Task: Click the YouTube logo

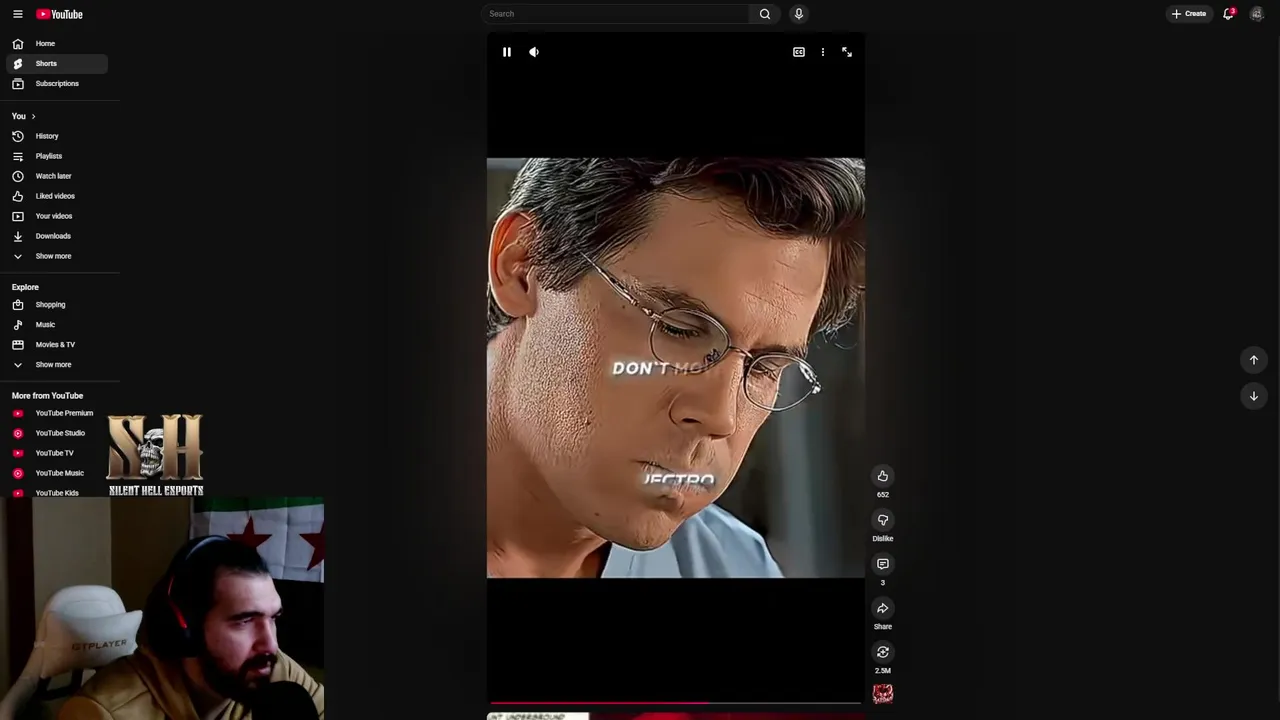Action: pyautogui.click(x=60, y=14)
